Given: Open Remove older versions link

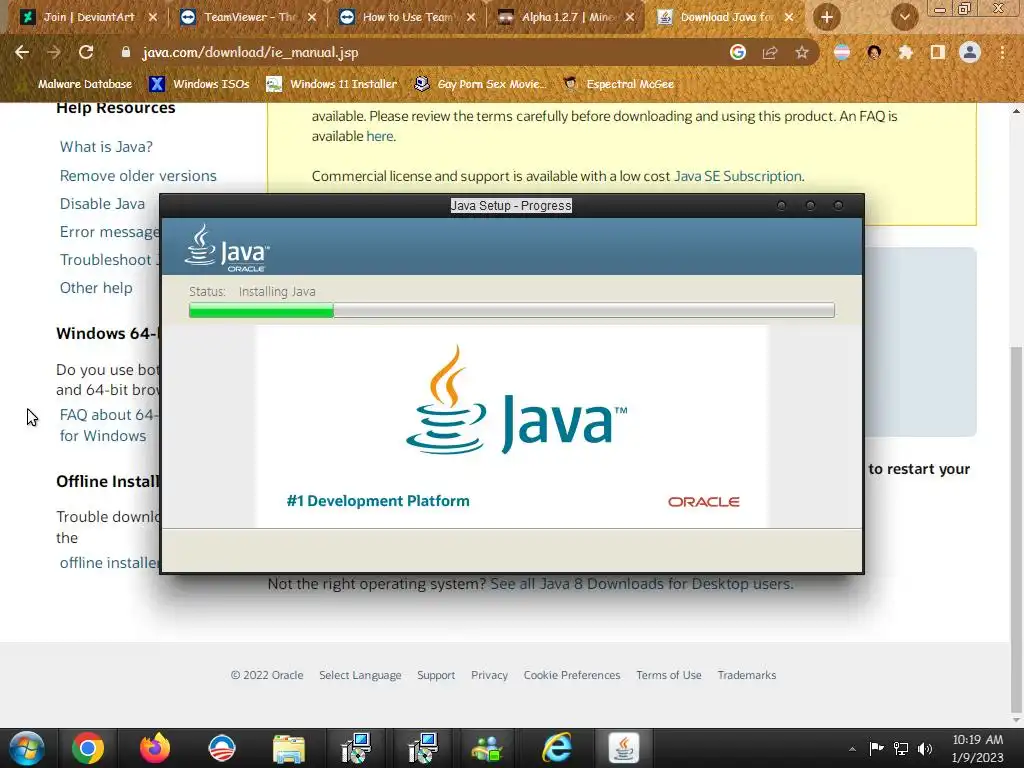Looking at the screenshot, I should click(x=138, y=176).
